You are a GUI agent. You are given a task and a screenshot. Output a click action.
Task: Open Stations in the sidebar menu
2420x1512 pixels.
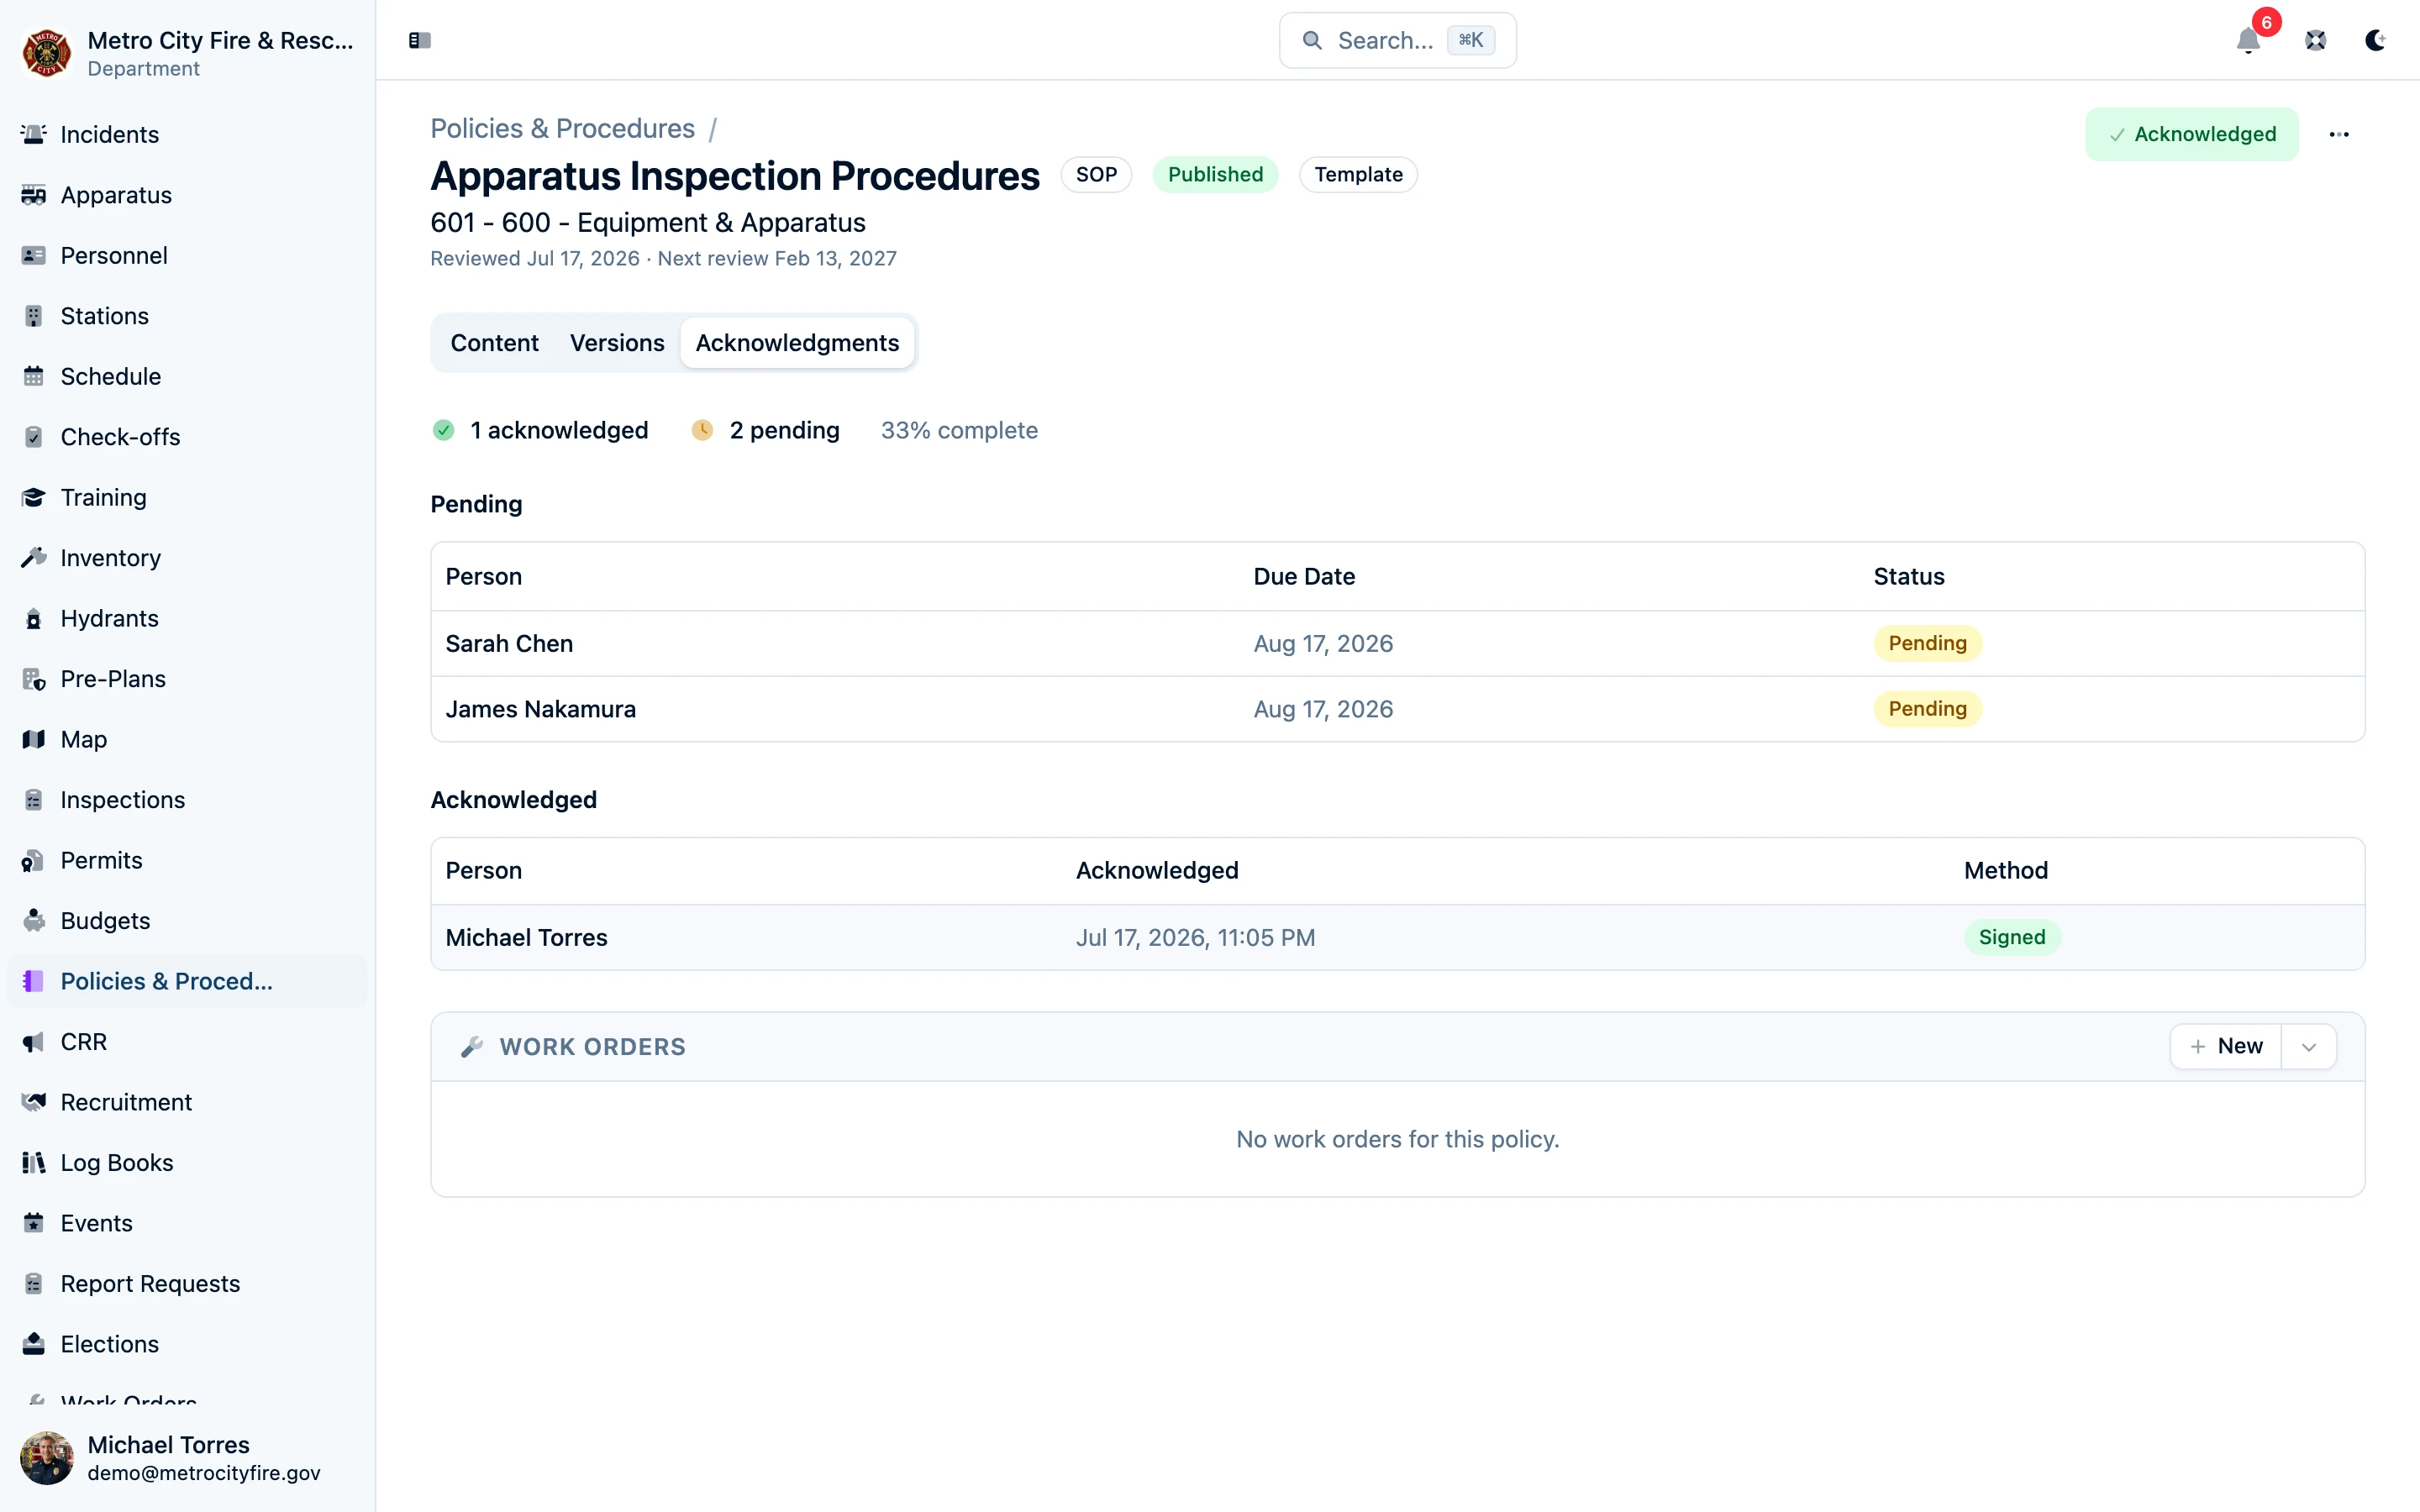click(187, 316)
